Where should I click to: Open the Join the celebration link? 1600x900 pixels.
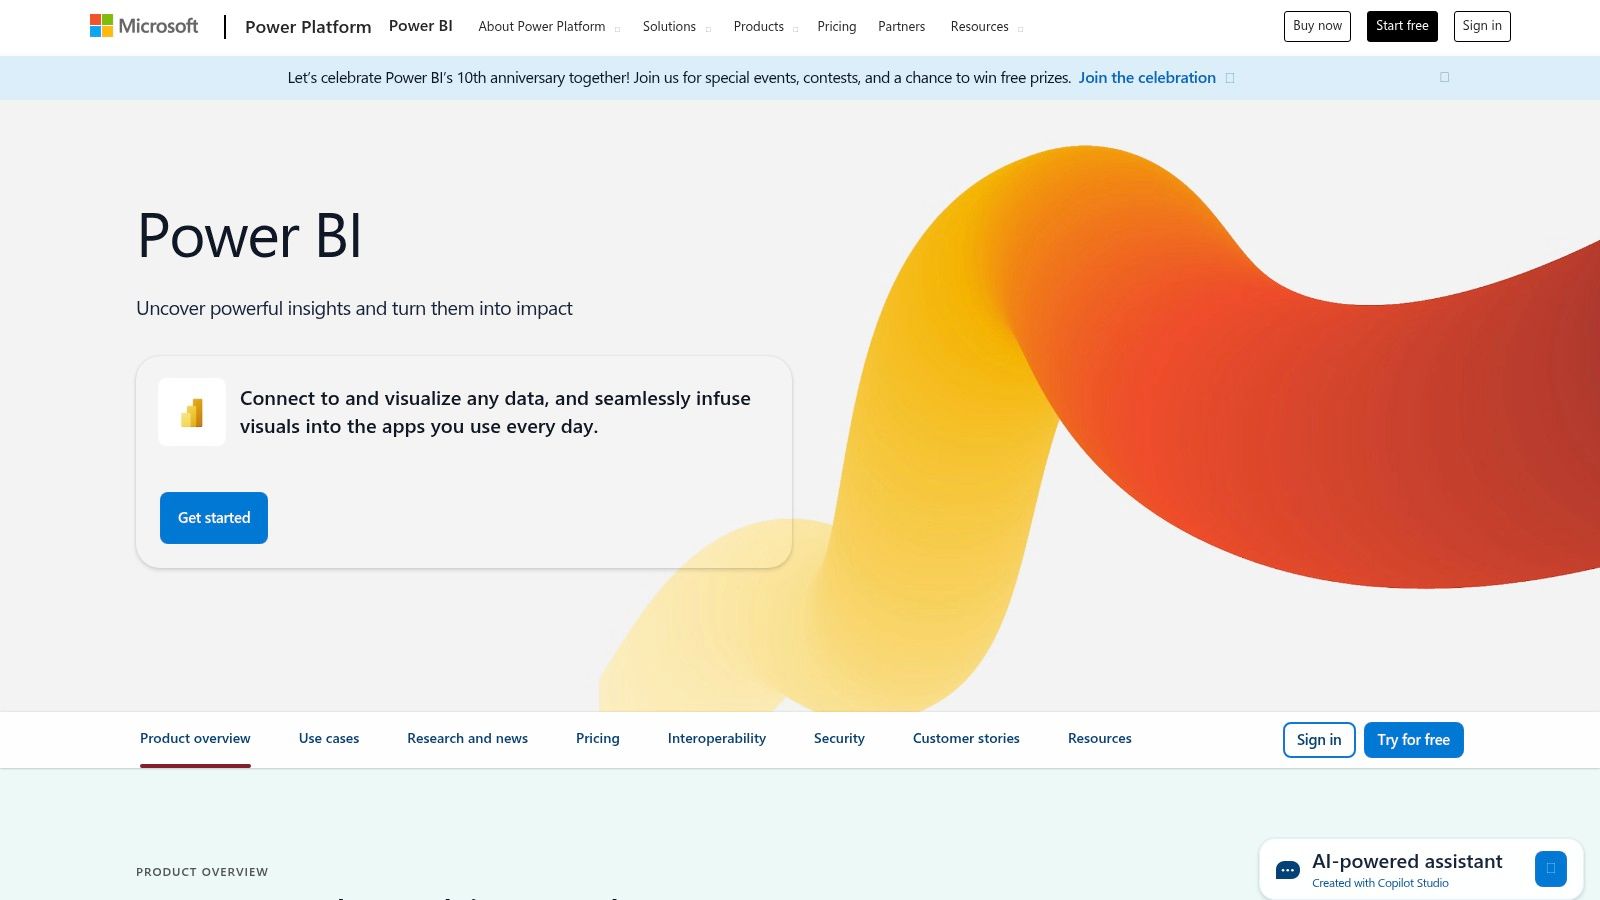pos(1147,77)
